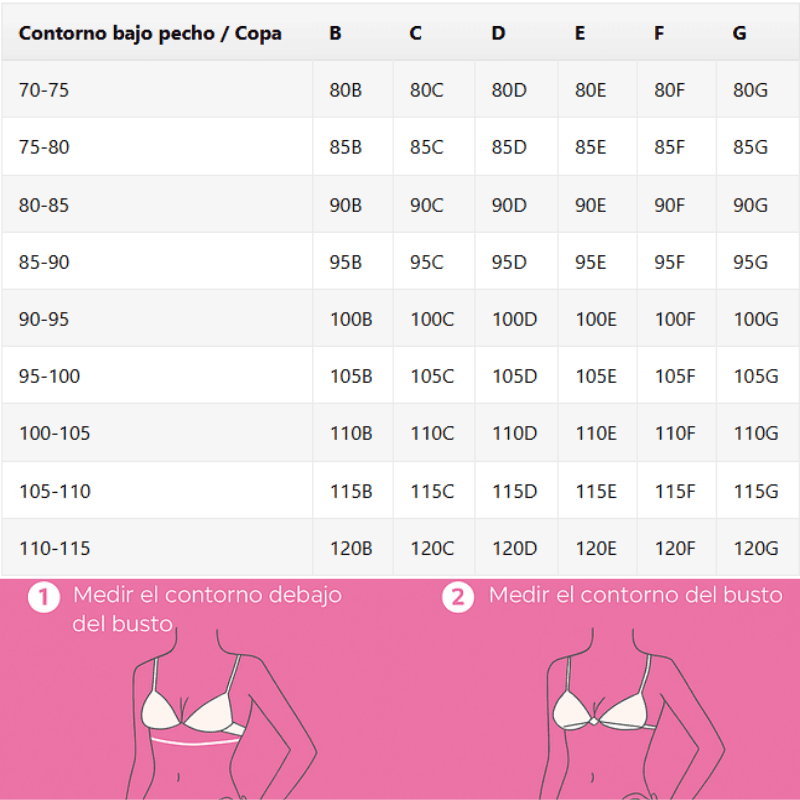800x800 pixels.
Task: Select size cell 80B
Action: point(345,90)
